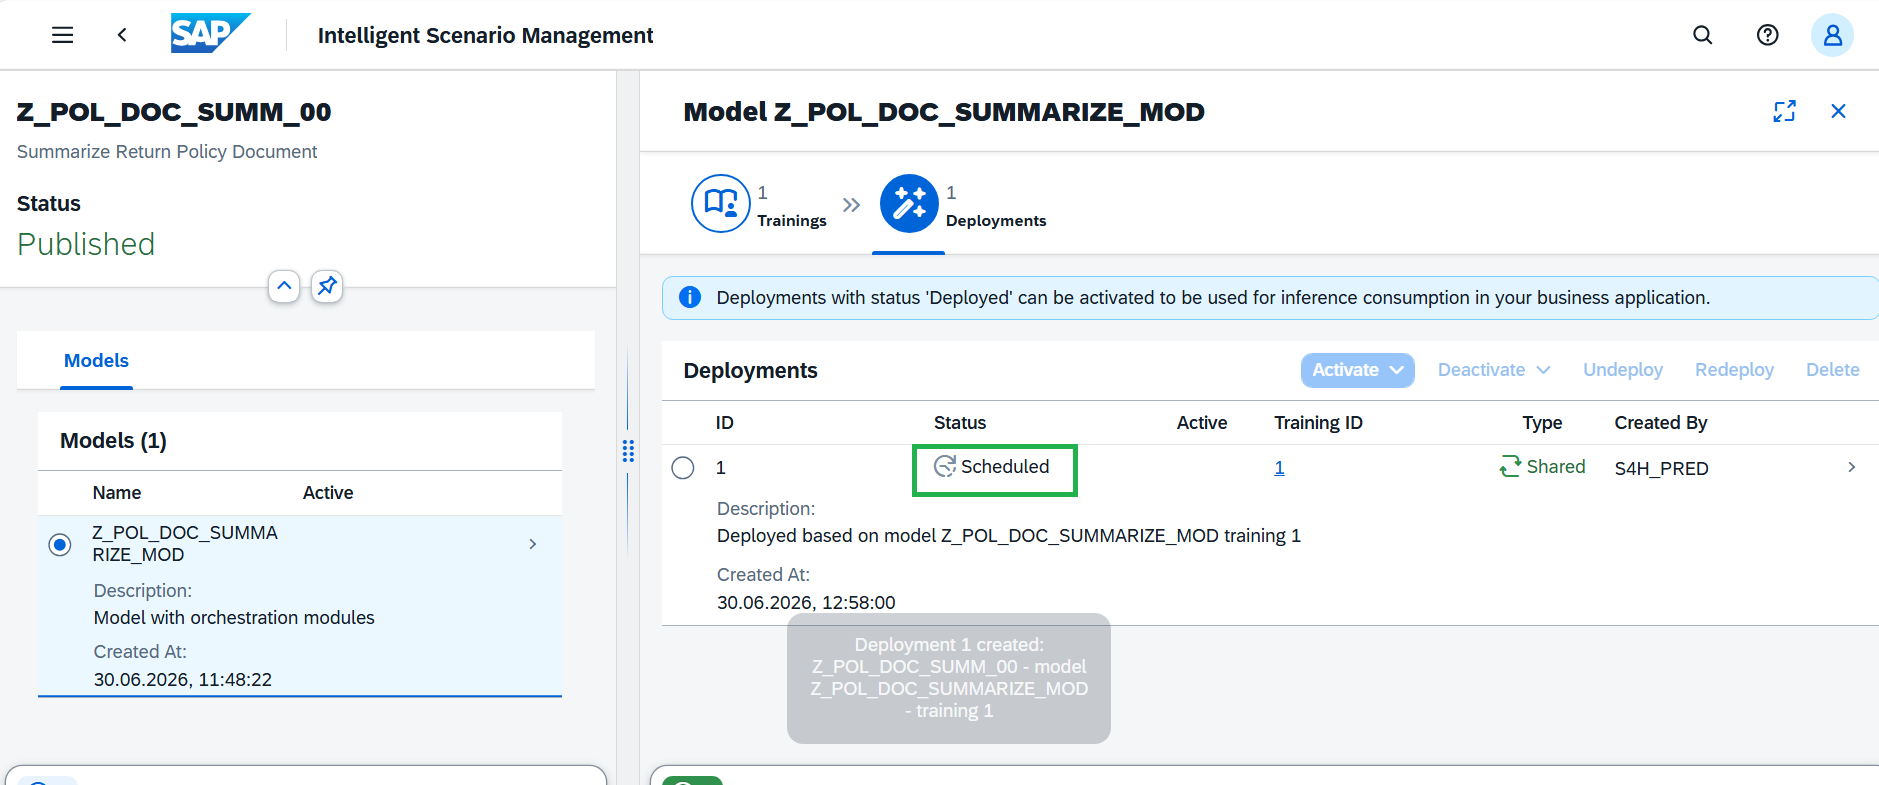Click the Status column header

point(960,423)
